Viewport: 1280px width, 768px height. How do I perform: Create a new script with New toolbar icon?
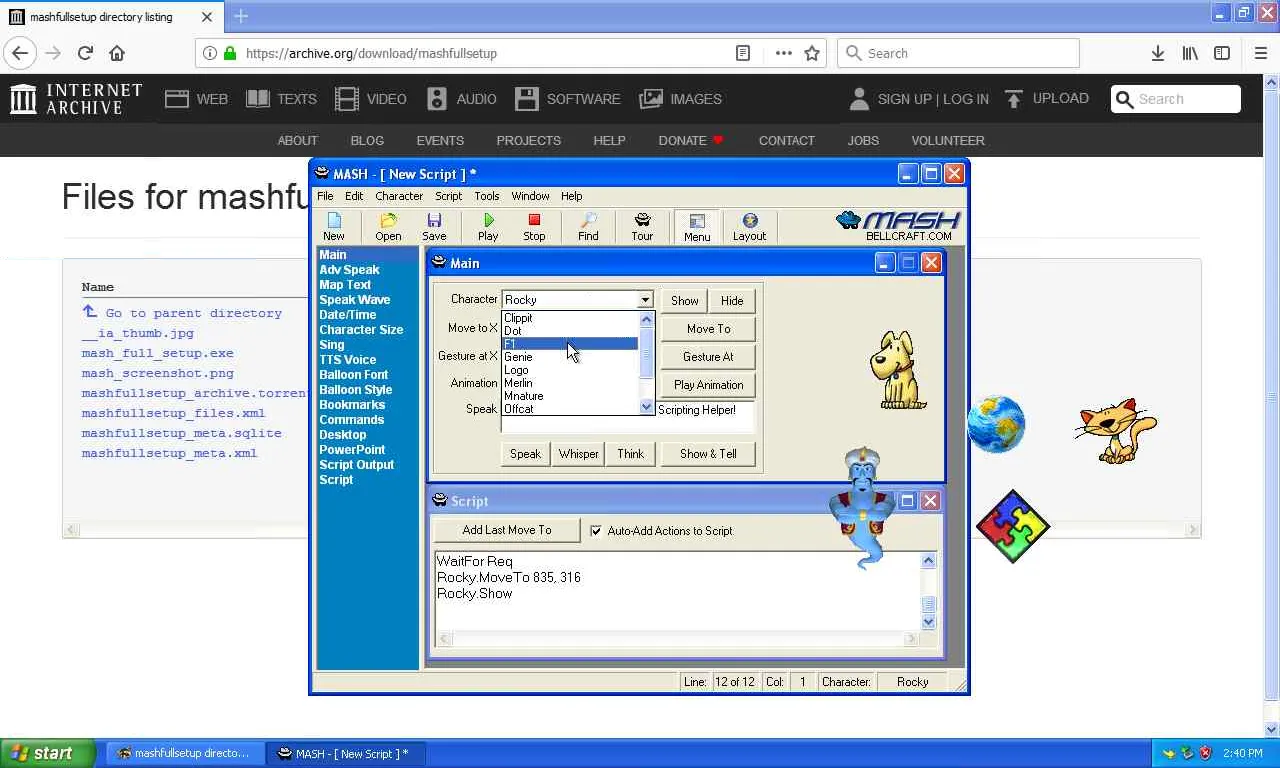pos(334,227)
